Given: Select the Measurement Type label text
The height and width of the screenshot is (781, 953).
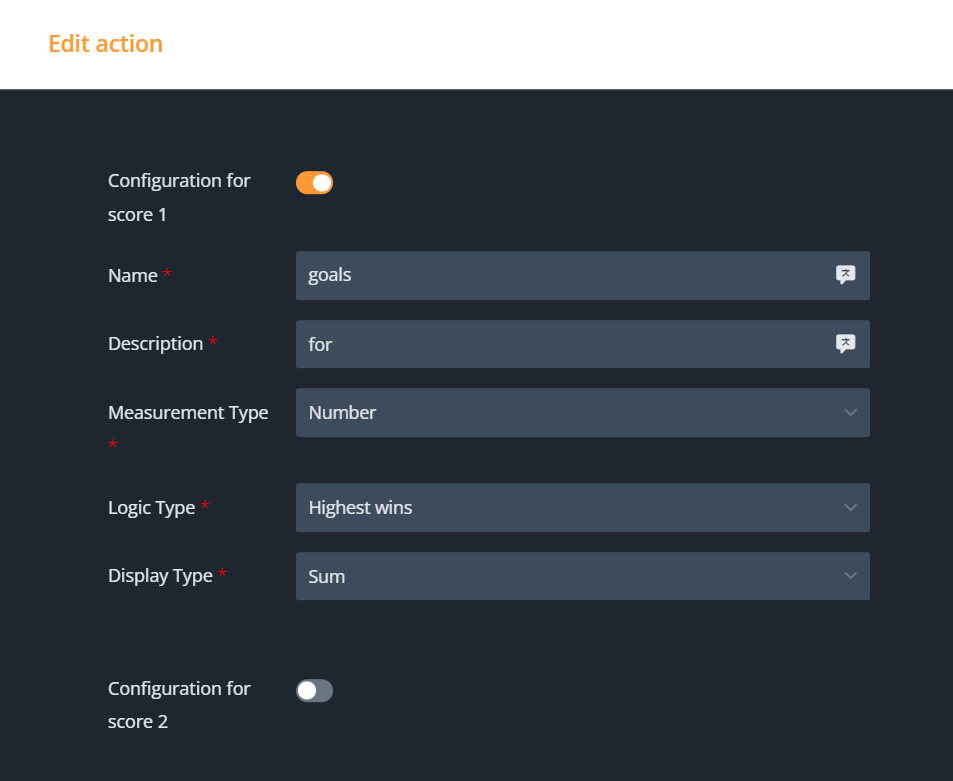Looking at the screenshot, I should point(187,413).
